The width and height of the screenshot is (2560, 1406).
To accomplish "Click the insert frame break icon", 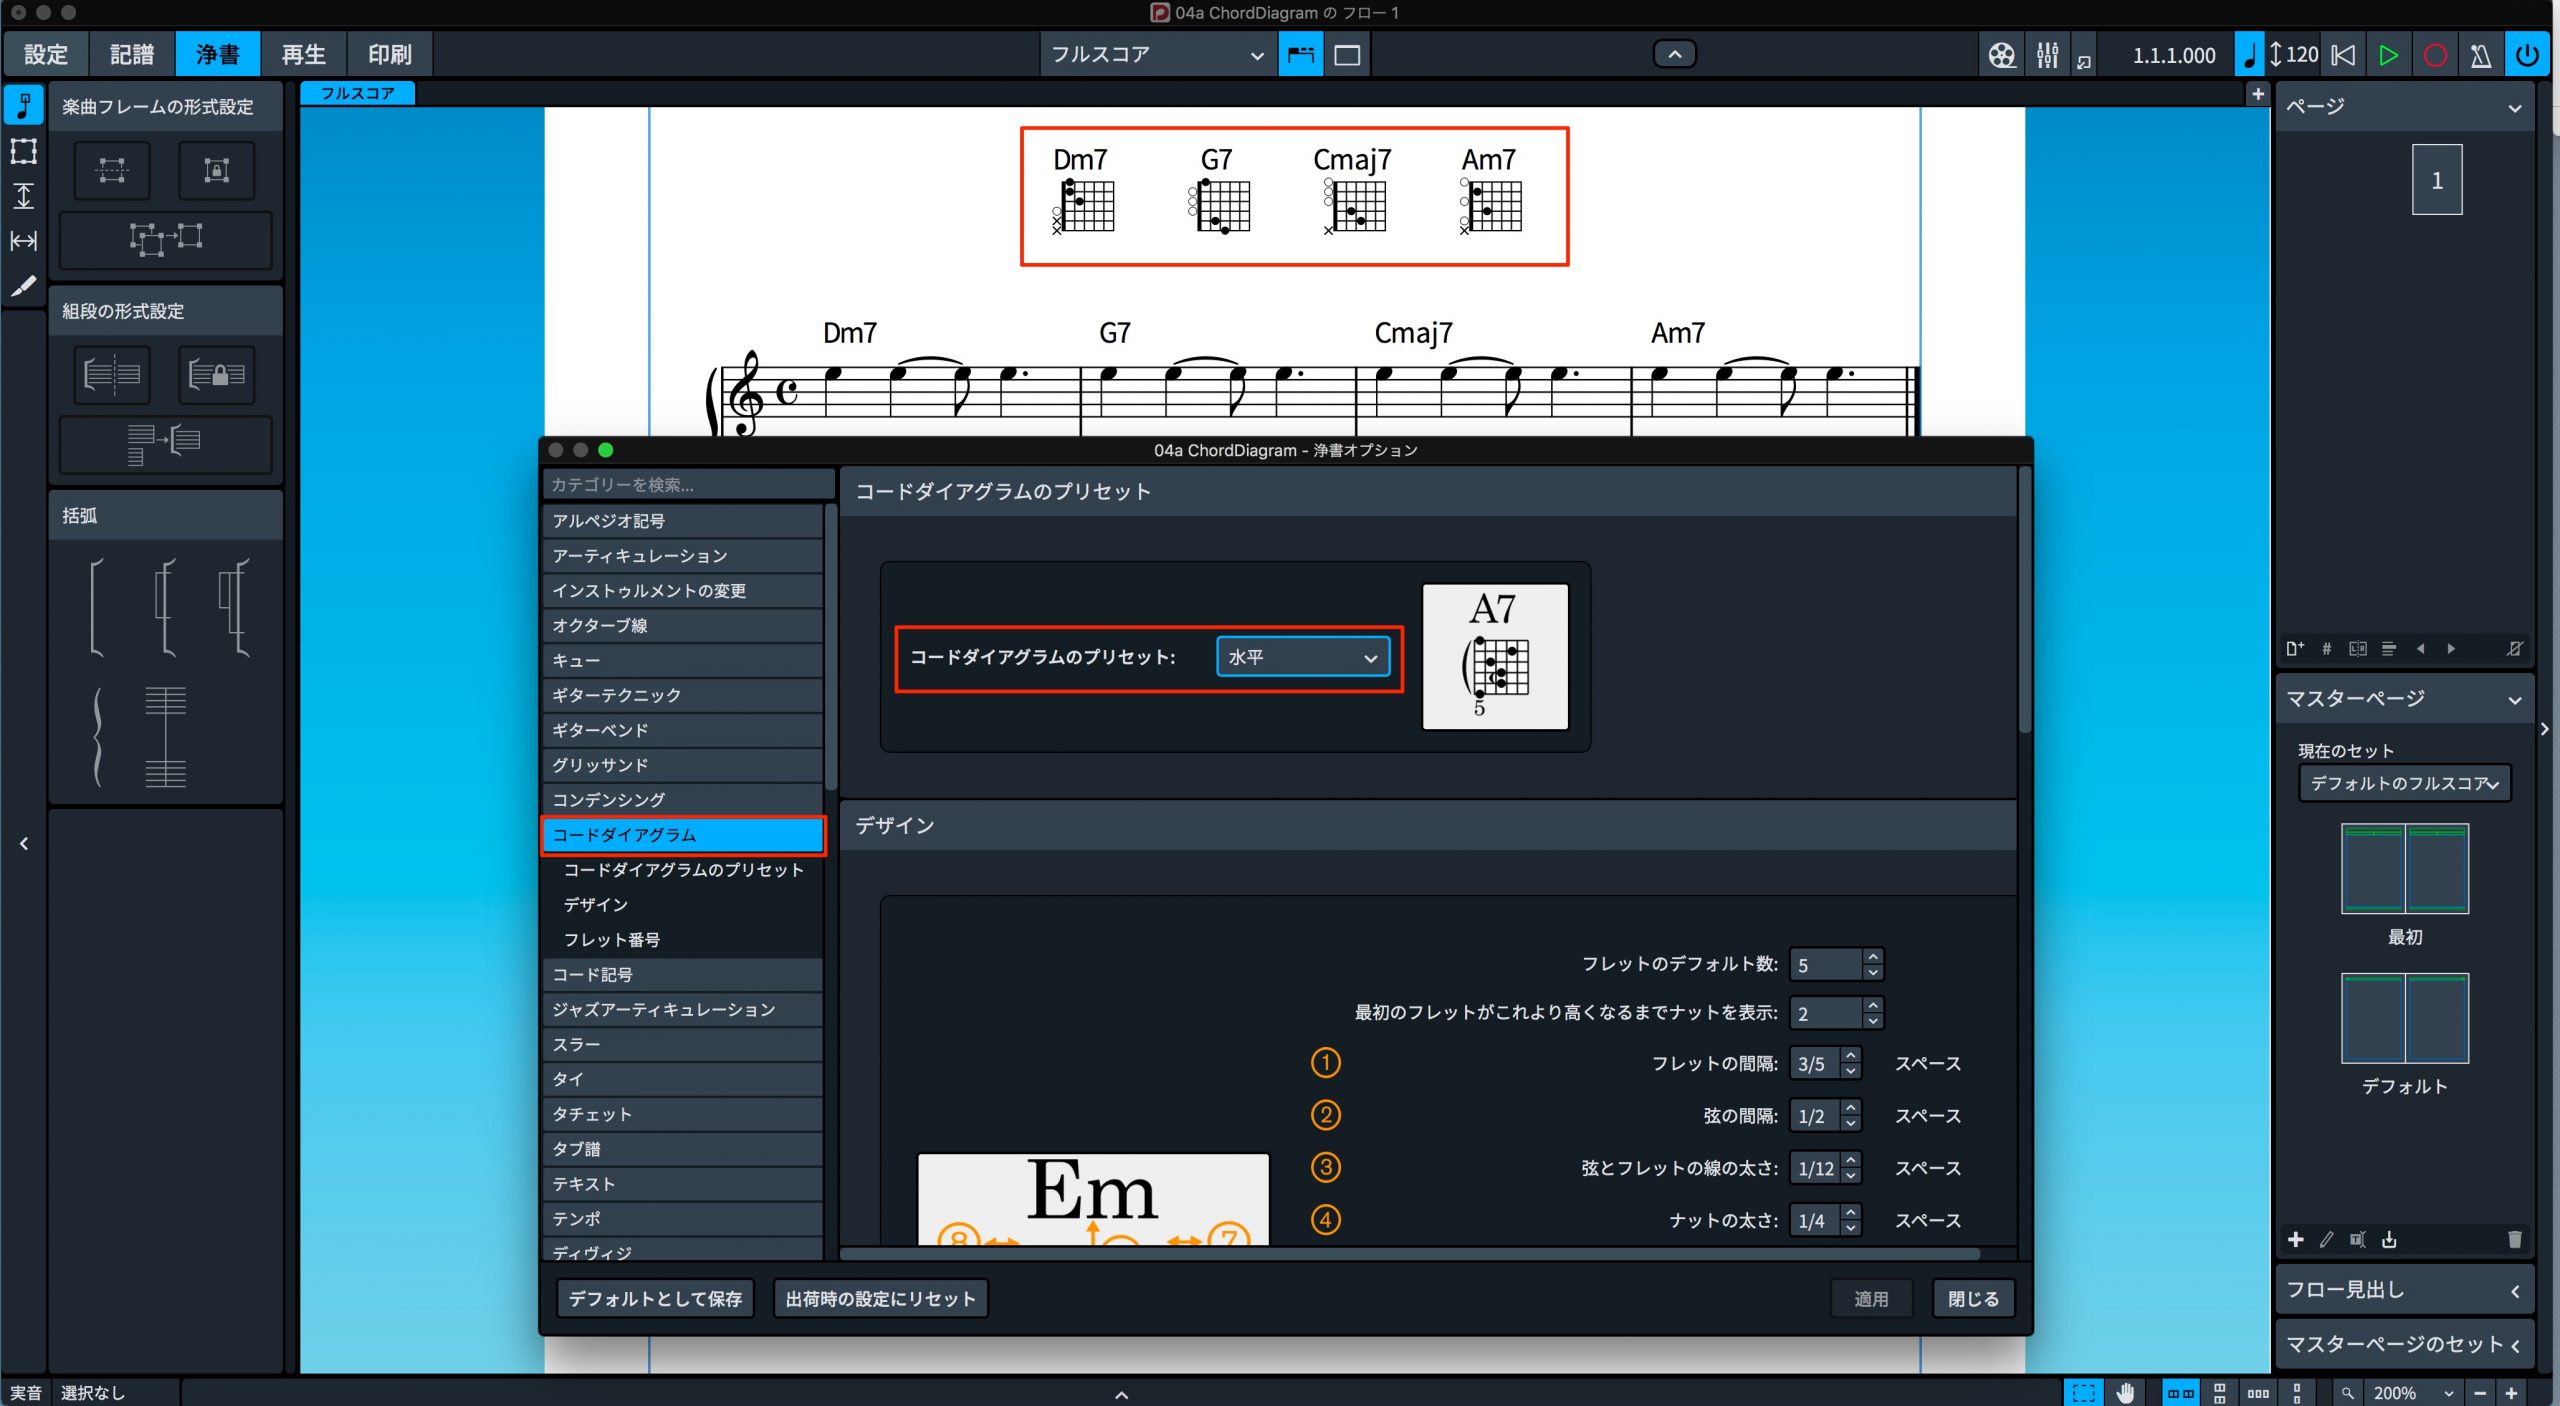I will (x=112, y=170).
